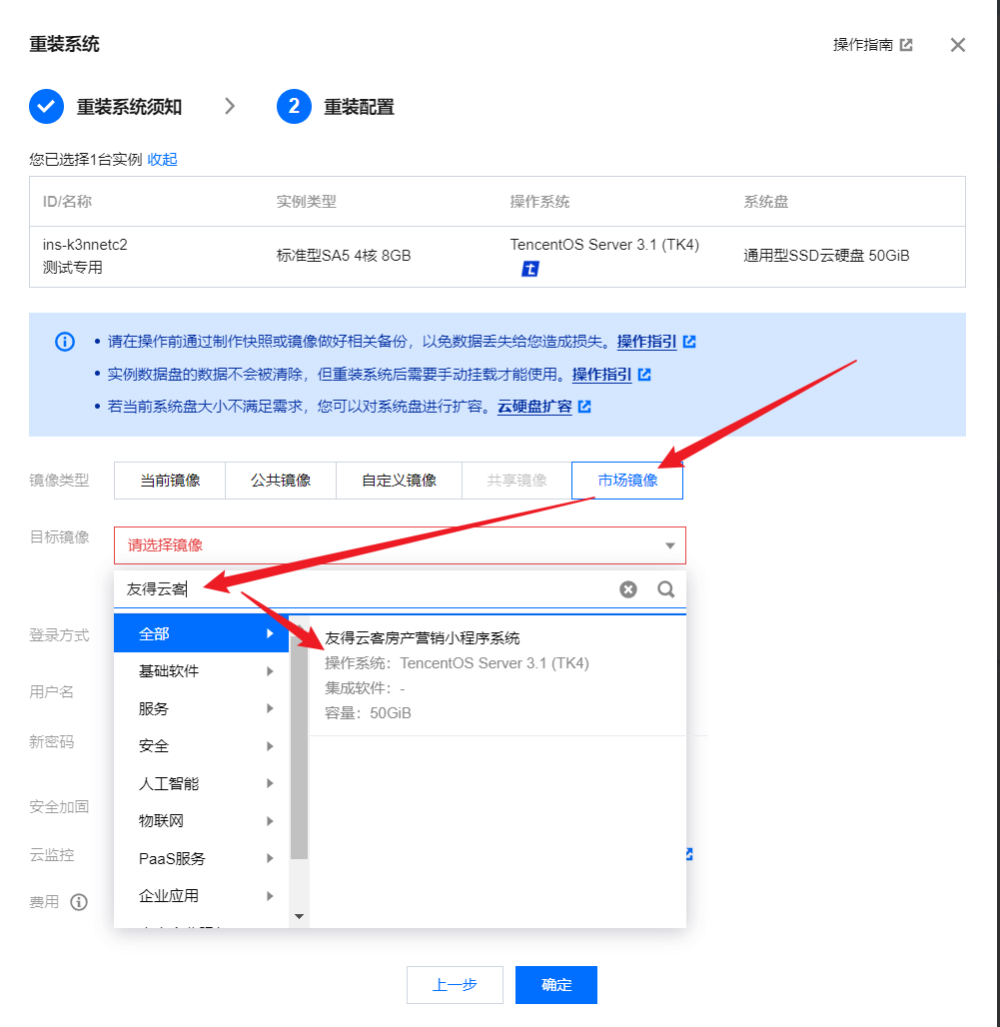Click the 标准型SA5 4核 8GB cell

point(344,255)
